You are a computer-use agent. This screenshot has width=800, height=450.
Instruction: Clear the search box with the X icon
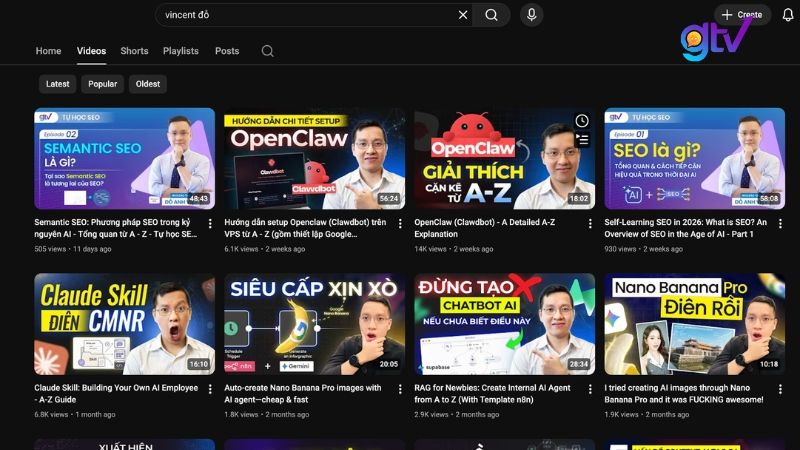point(463,15)
